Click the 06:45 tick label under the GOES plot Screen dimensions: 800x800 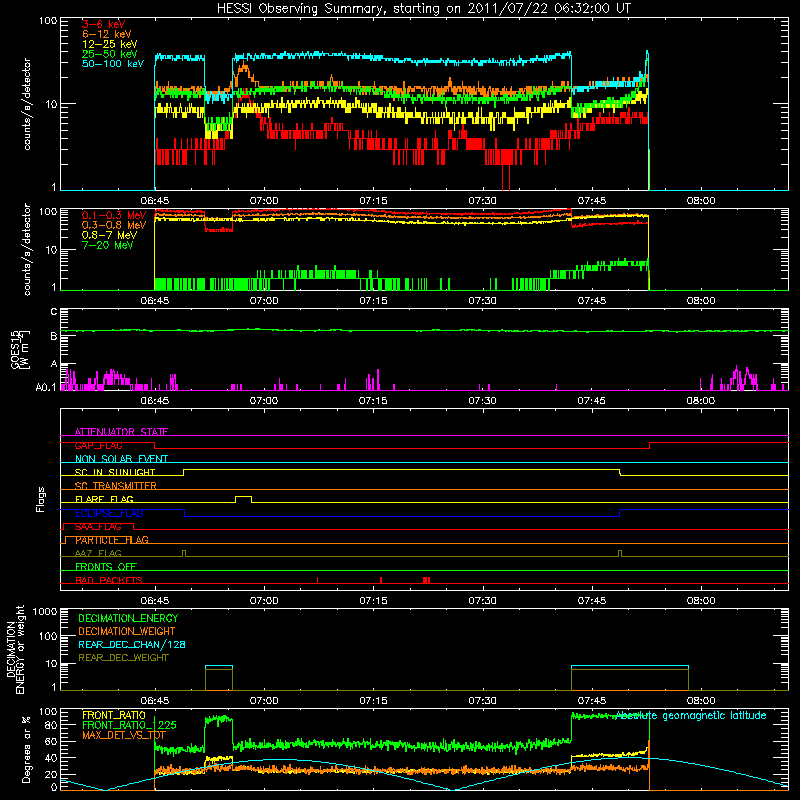(155, 401)
